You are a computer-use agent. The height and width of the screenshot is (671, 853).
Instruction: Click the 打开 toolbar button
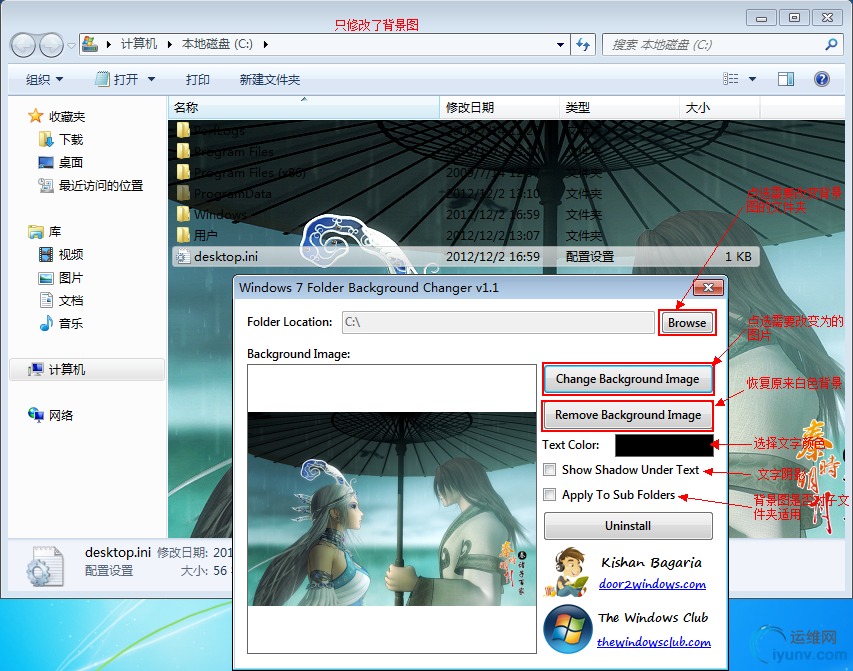(x=118, y=79)
